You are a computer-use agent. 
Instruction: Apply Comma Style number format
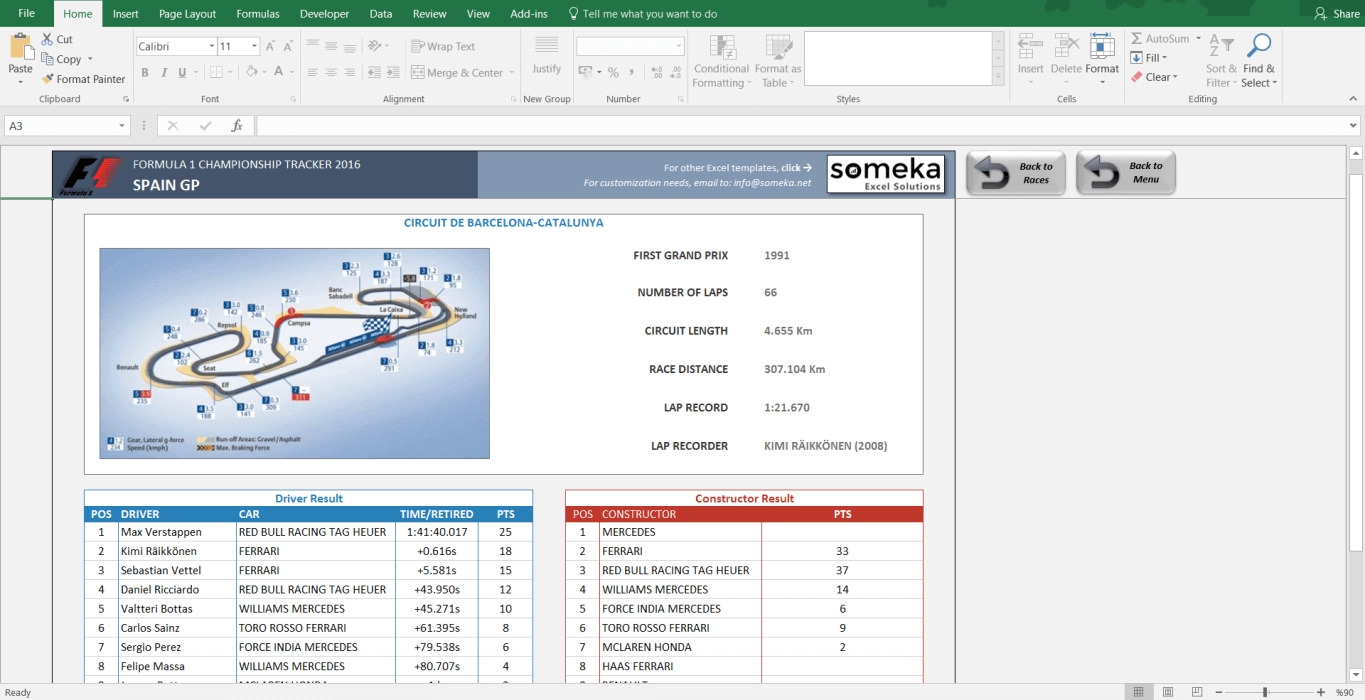tap(632, 72)
